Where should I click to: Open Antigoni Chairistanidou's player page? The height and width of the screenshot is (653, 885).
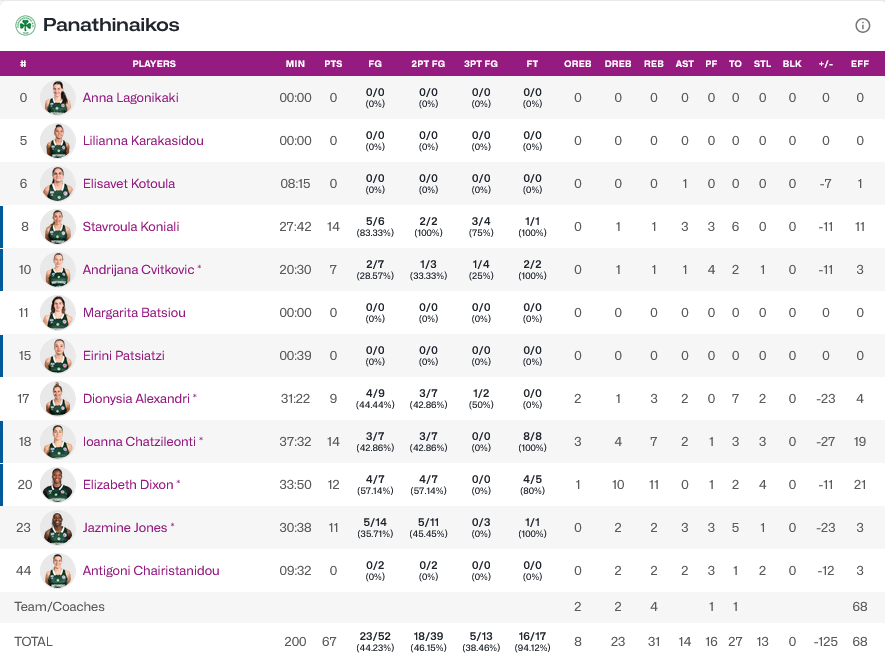pyautogui.click(x=151, y=571)
